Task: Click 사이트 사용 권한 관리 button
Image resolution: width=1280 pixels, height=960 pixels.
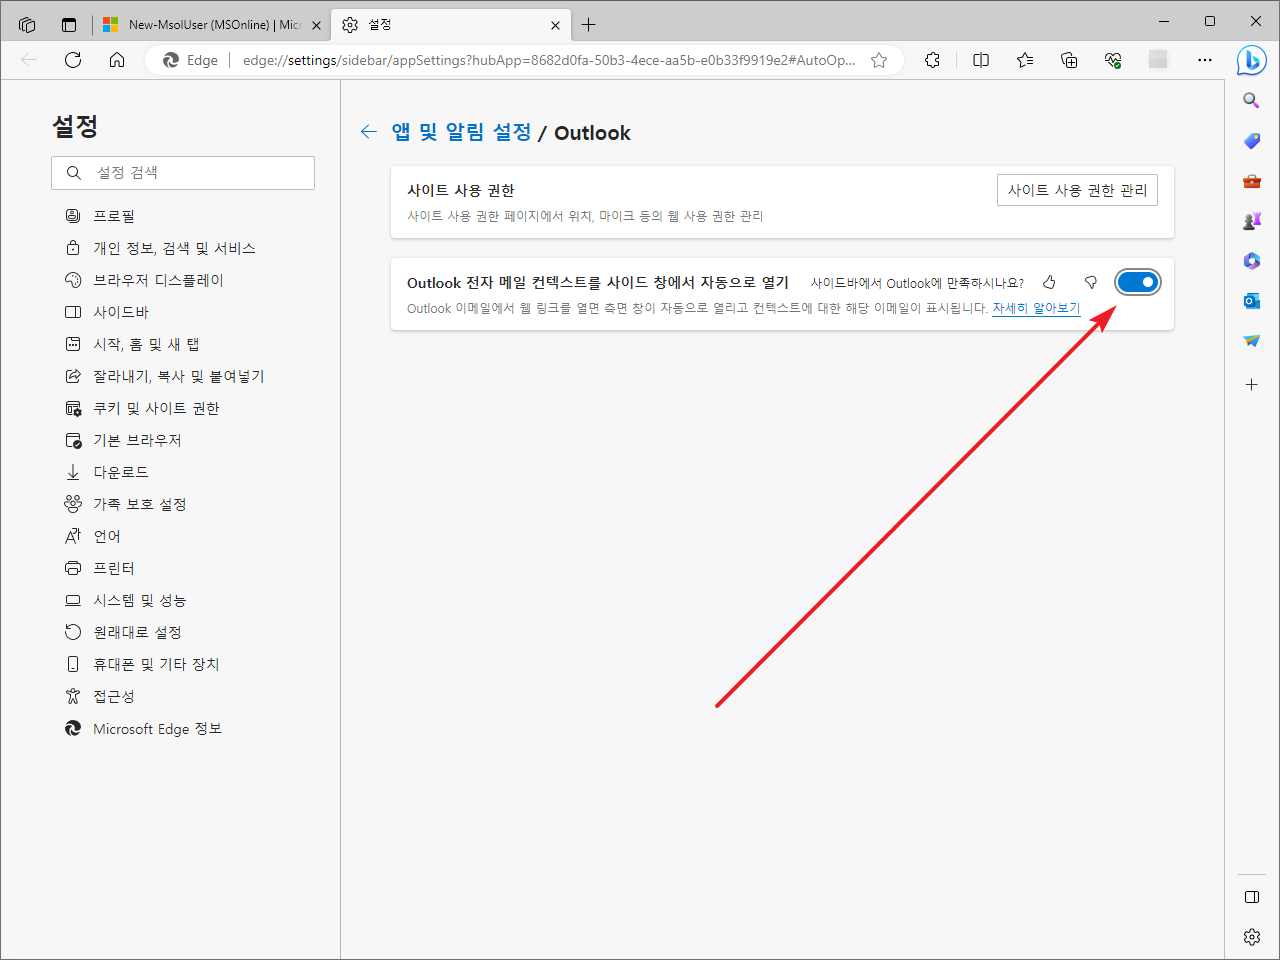Action: pyautogui.click(x=1077, y=190)
